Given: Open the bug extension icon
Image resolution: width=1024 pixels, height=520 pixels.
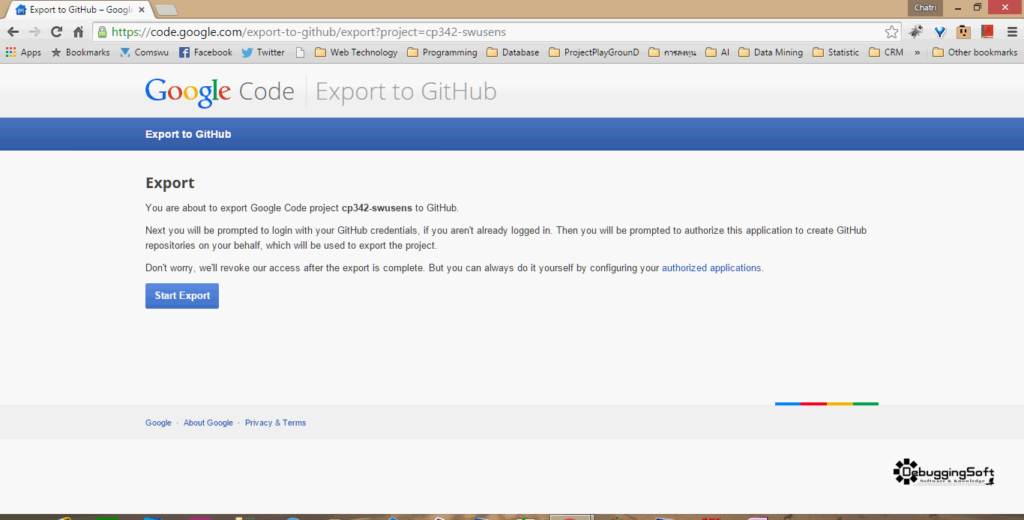Looking at the screenshot, I should coord(916,31).
